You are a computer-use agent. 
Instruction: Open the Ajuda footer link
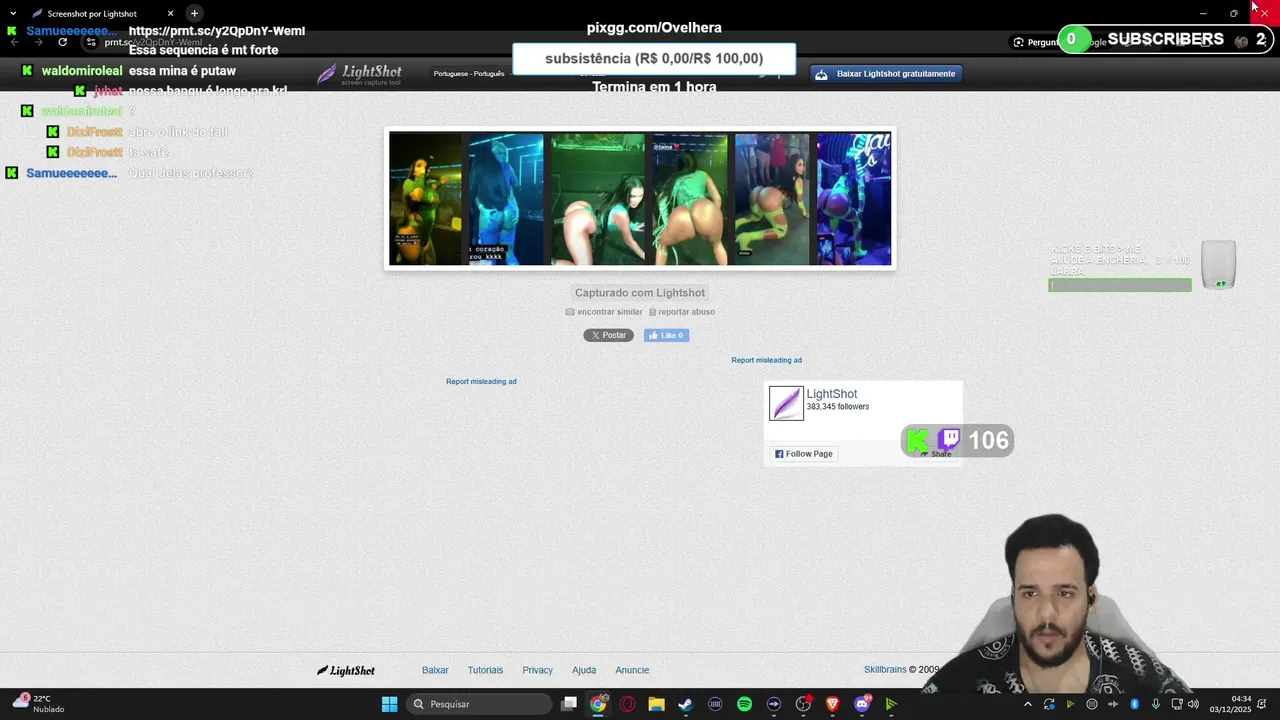[584, 670]
